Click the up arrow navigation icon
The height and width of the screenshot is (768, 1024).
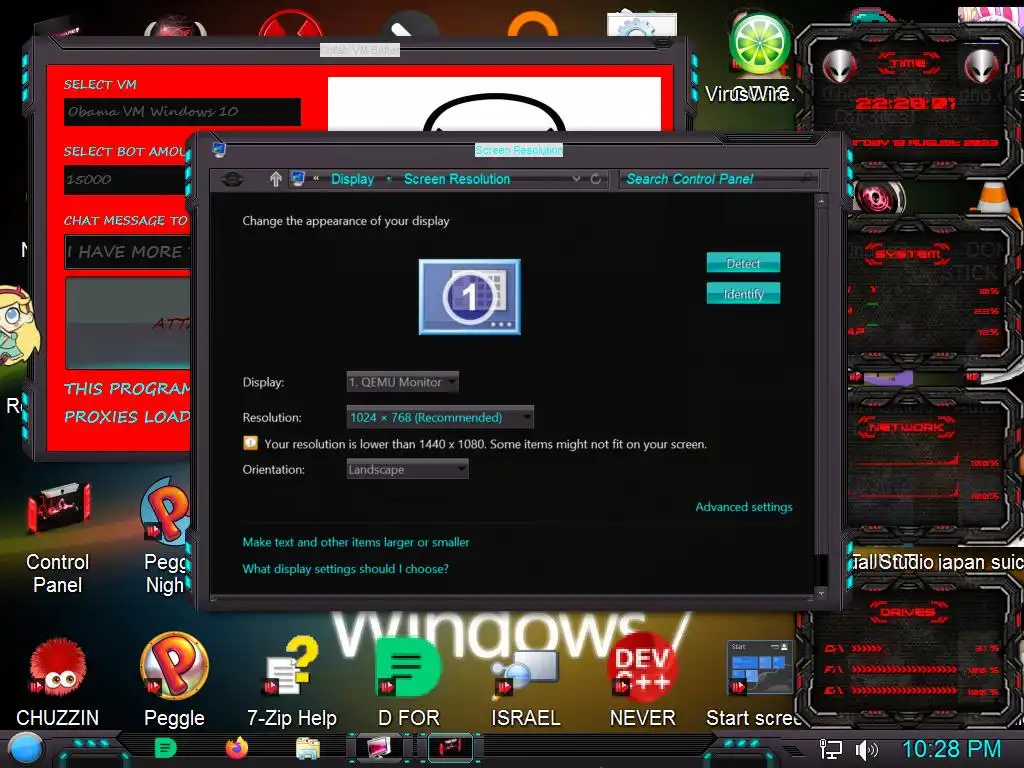pos(276,179)
